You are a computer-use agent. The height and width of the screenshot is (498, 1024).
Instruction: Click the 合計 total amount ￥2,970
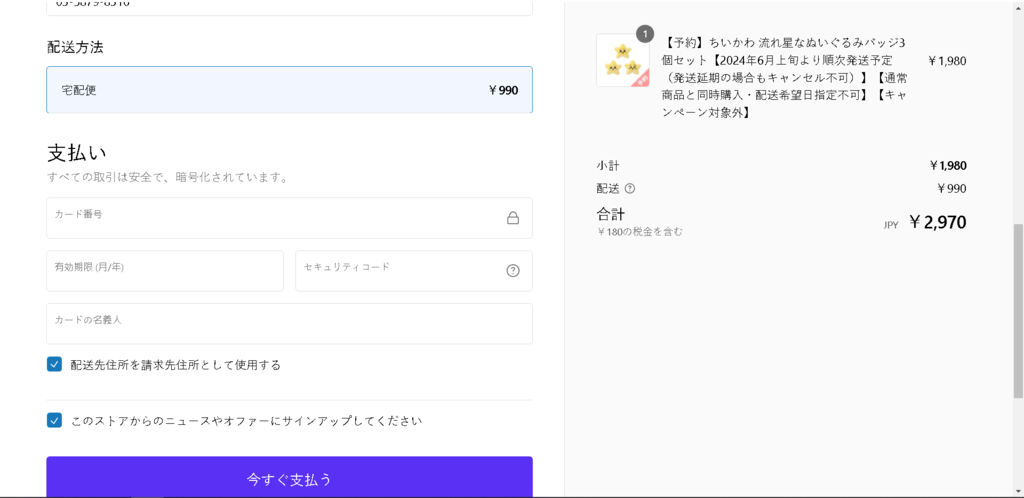pos(937,223)
